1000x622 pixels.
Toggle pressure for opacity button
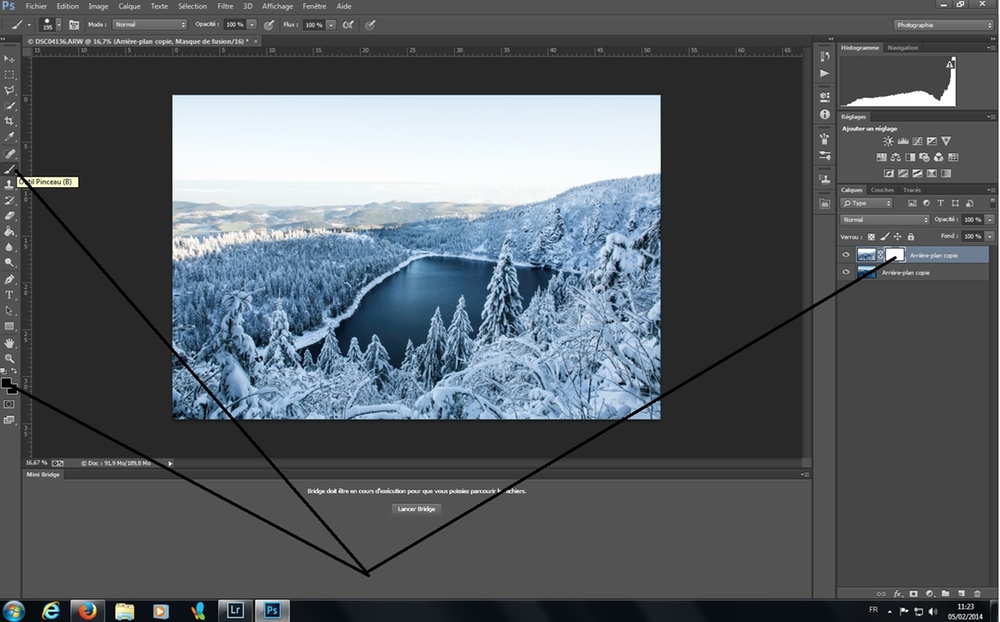(269, 25)
